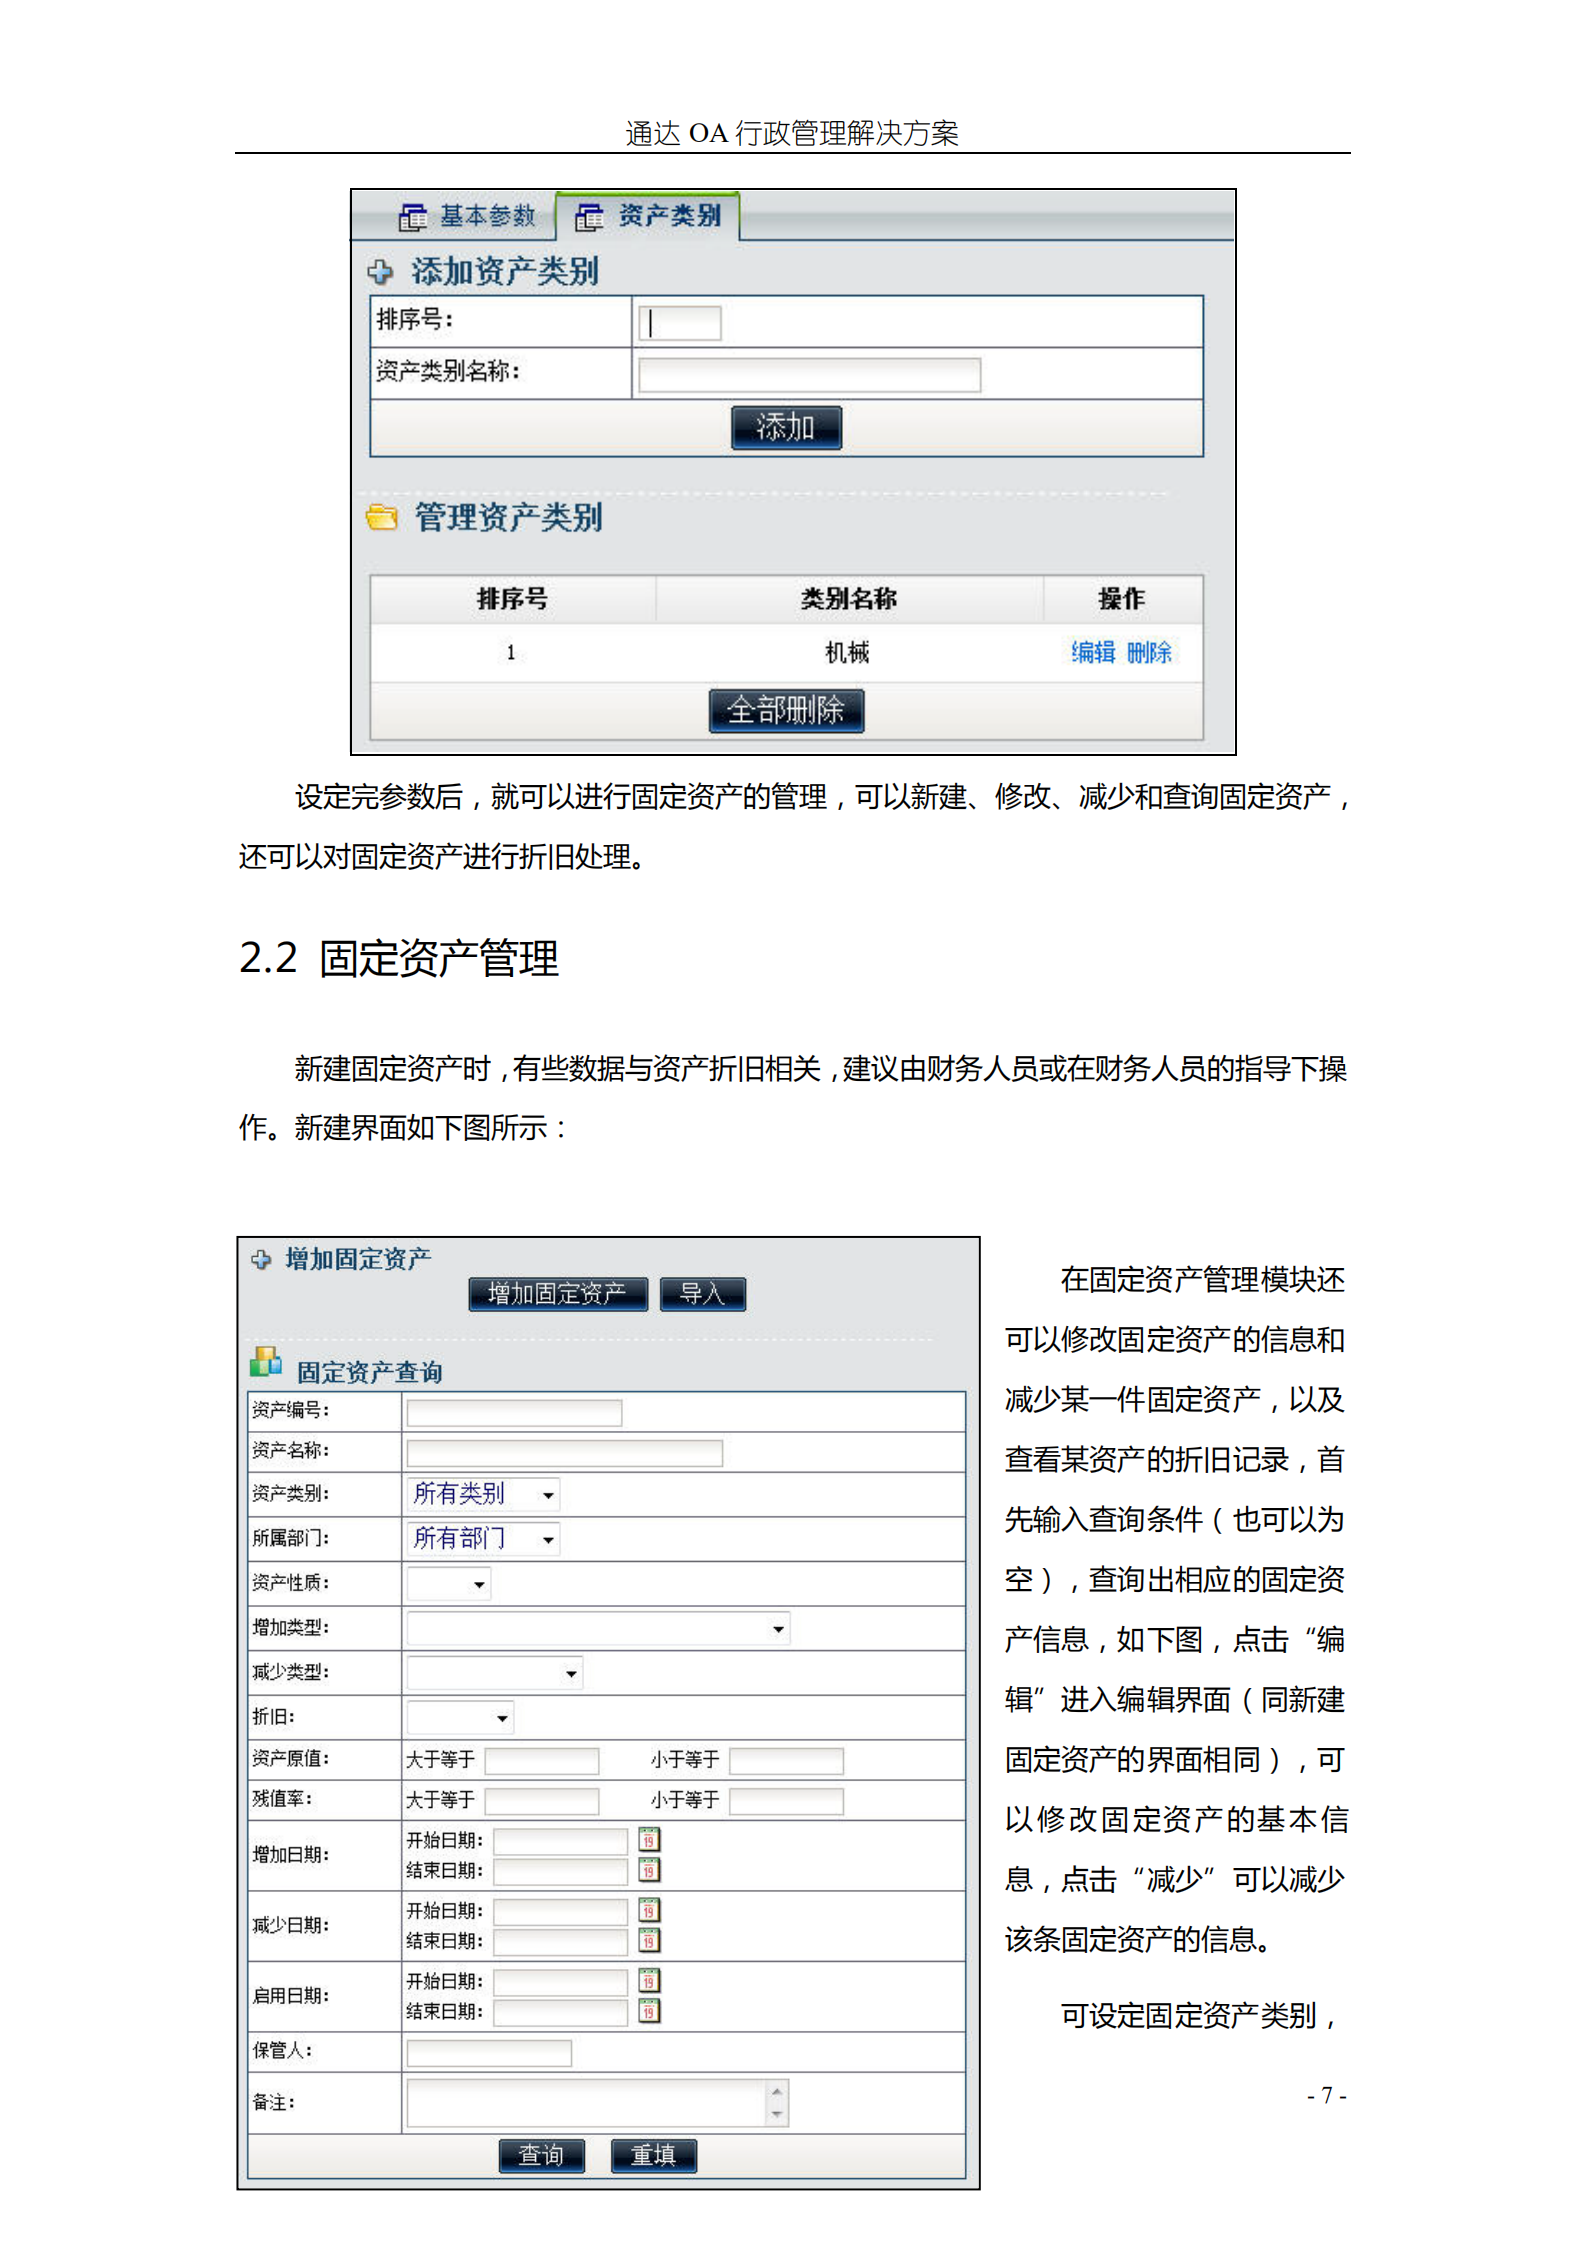Focus 残值率 小于等于 field

786,1801
